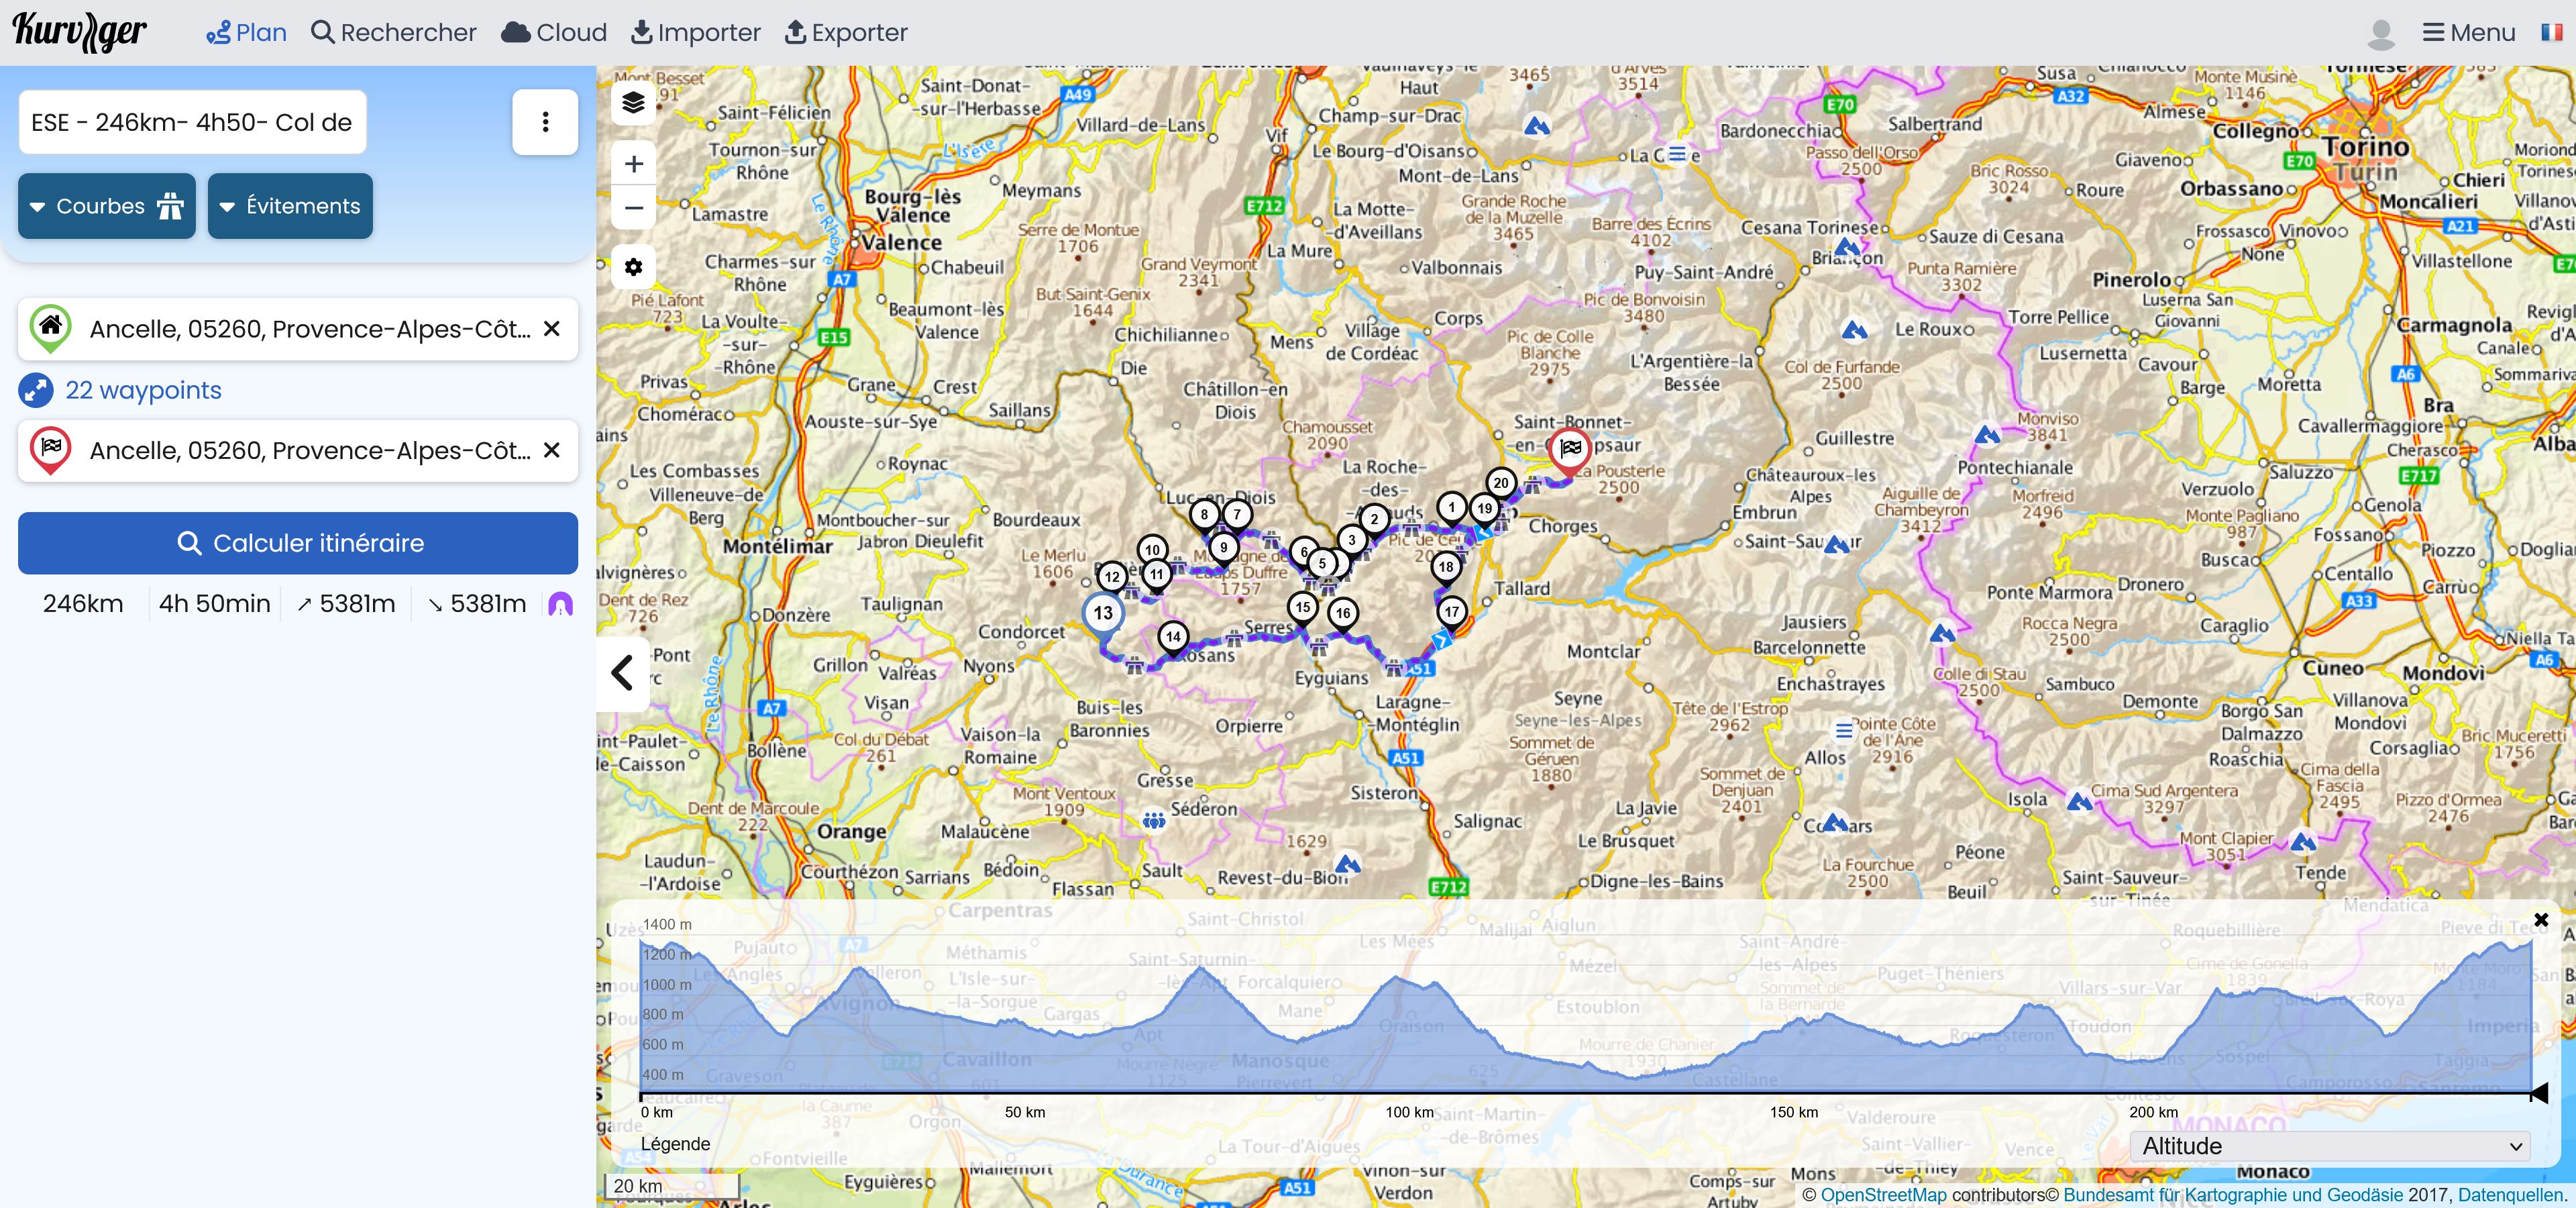Collapse the left sidebar panel
The width and height of the screenshot is (2576, 1208).
tap(622, 673)
